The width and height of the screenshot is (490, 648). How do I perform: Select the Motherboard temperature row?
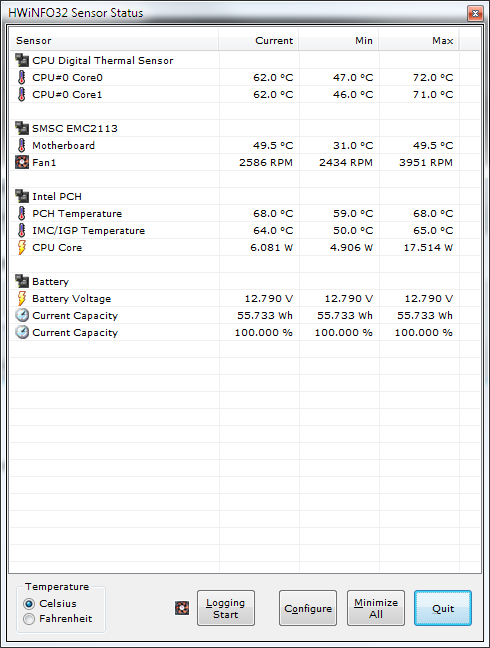(234, 145)
